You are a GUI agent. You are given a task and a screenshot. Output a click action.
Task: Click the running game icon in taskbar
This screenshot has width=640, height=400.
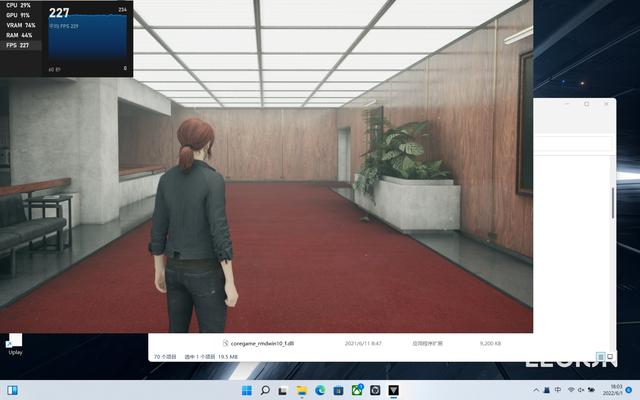pyautogui.click(x=393, y=390)
